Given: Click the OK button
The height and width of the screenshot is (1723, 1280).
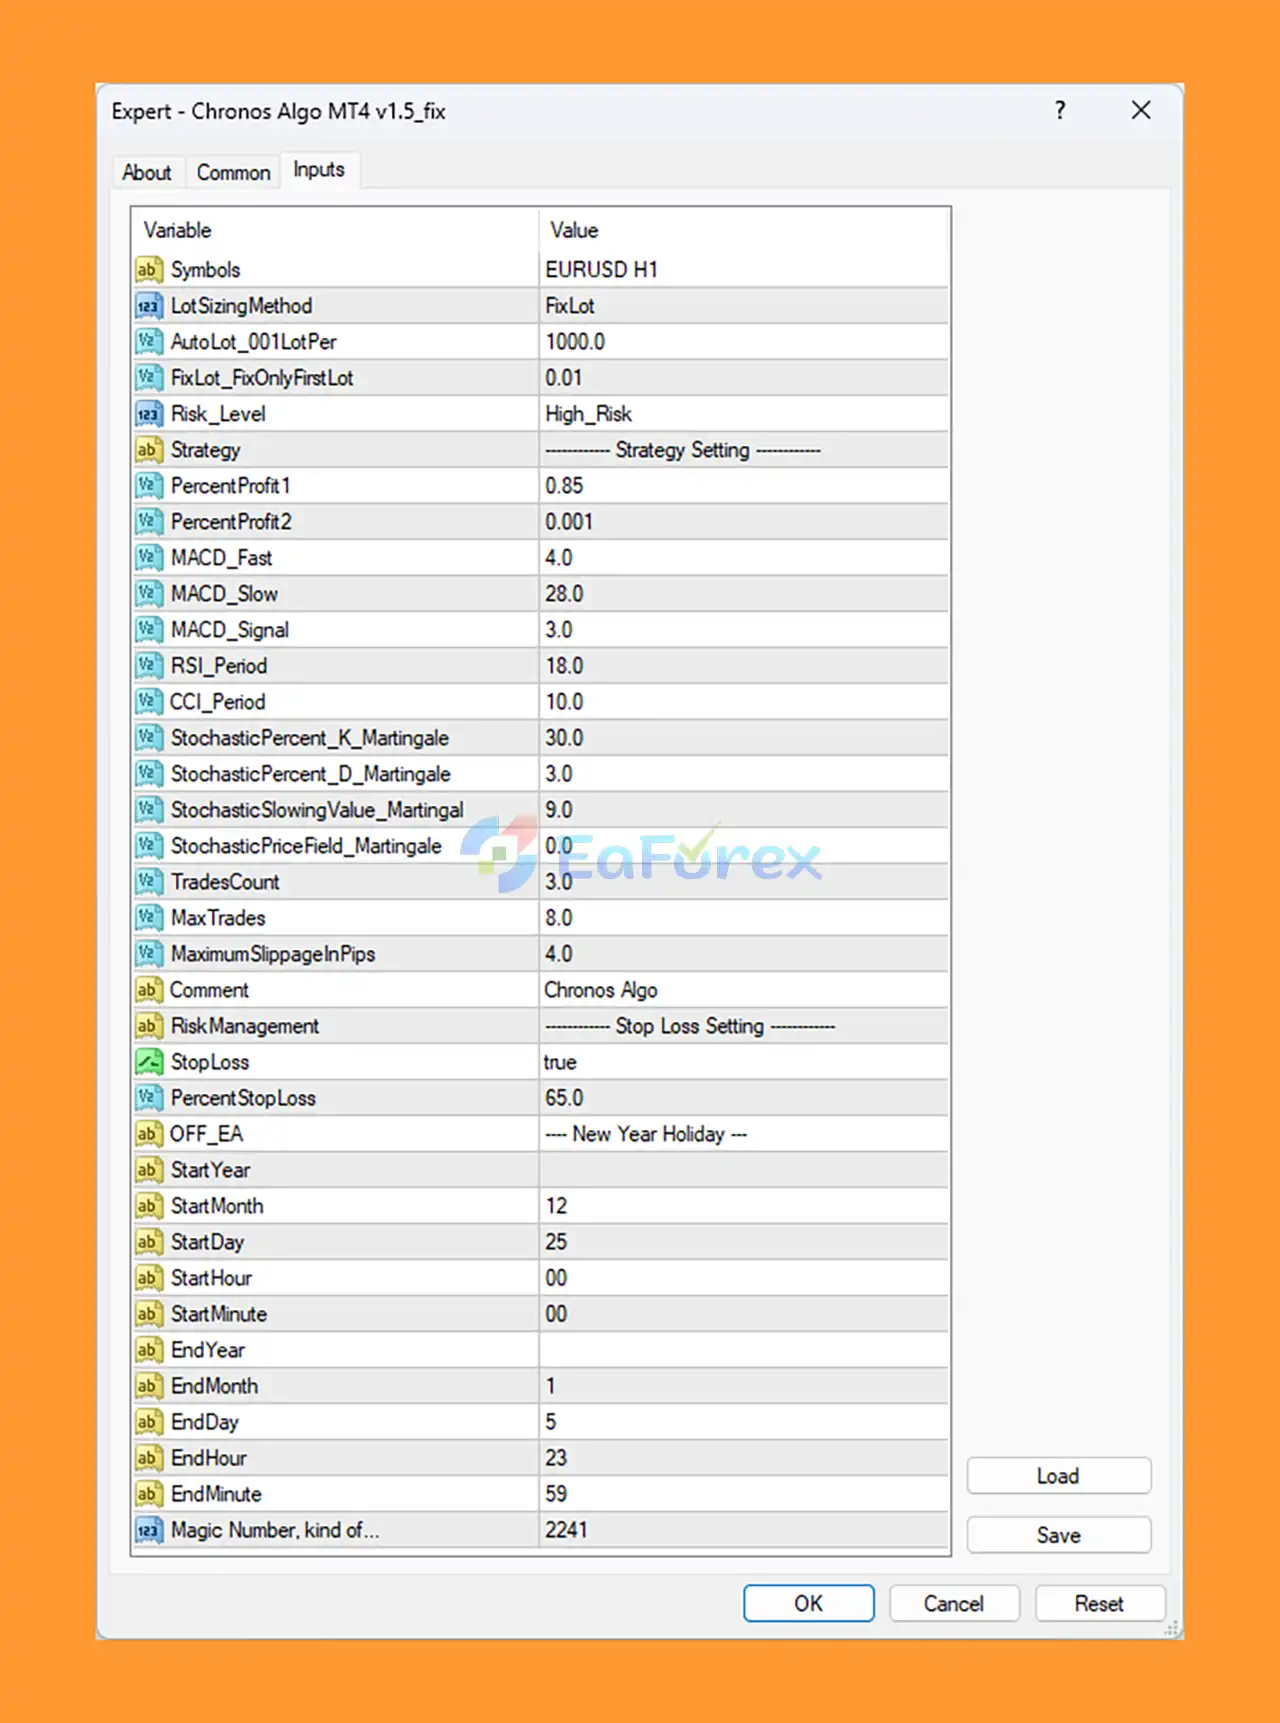Looking at the screenshot, I should [808, 1603].
